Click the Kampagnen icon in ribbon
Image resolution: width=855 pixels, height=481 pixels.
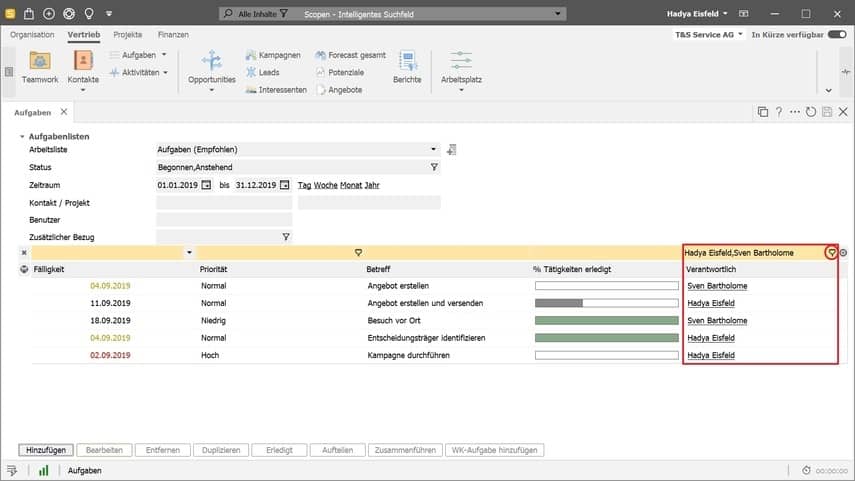(252, 55)
